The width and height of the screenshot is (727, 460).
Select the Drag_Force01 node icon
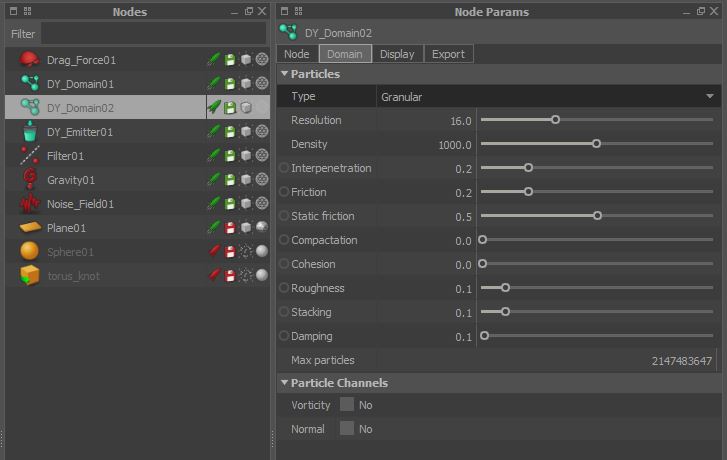pyautogui.click(x=29, y=60)
